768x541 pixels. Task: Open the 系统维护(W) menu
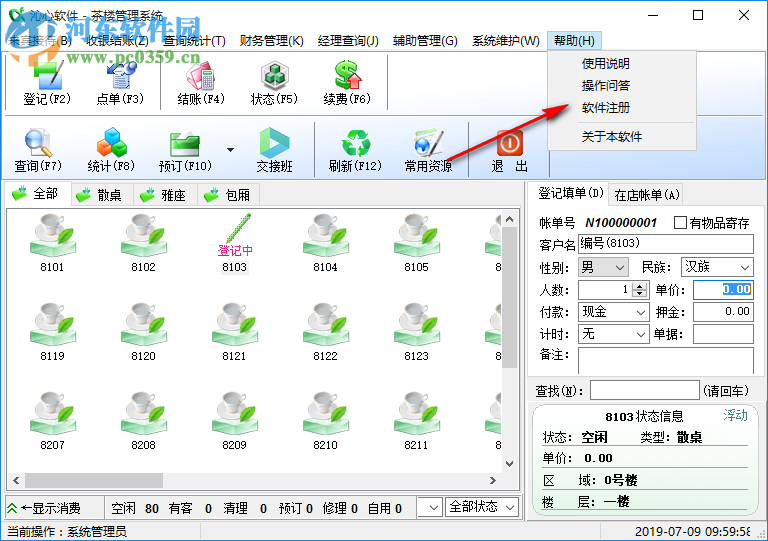[x=505, y=41]
